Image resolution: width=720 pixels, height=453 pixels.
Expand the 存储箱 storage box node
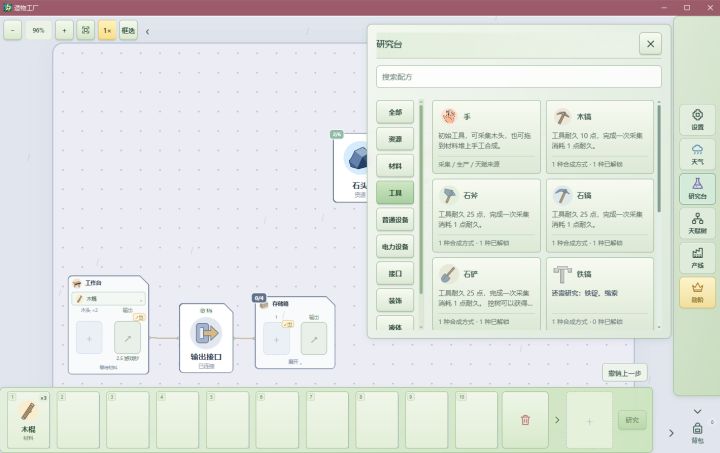(294, 362)
